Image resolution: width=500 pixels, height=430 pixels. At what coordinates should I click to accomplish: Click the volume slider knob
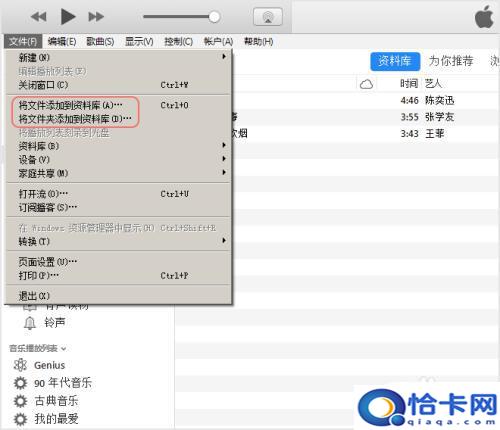(x=214, y=17)
